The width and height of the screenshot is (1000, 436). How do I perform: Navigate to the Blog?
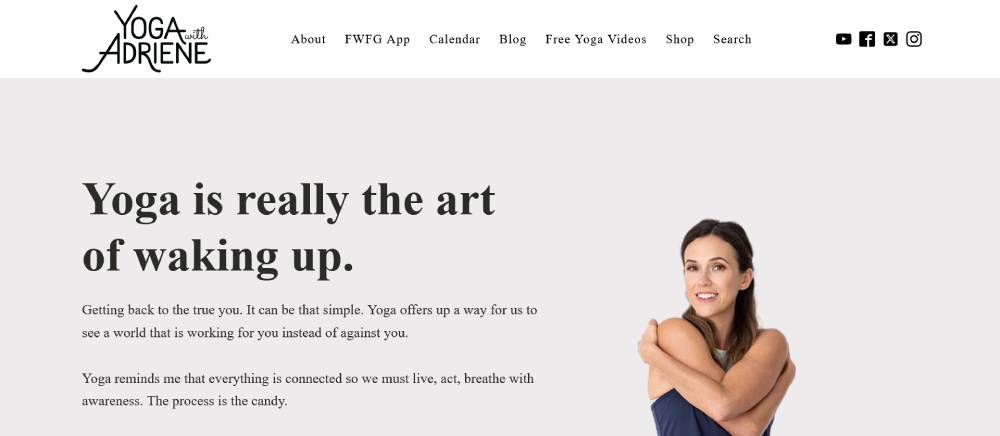(x=513, y=39)
